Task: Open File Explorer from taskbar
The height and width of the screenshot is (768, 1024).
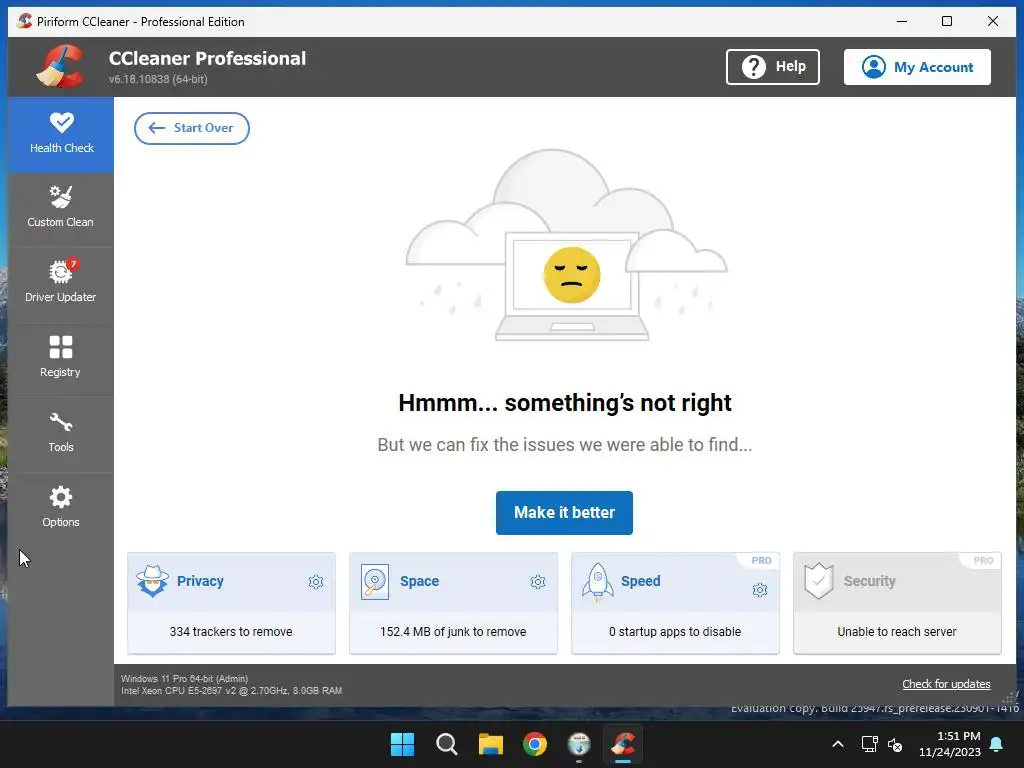Action: tap(490, 744)
